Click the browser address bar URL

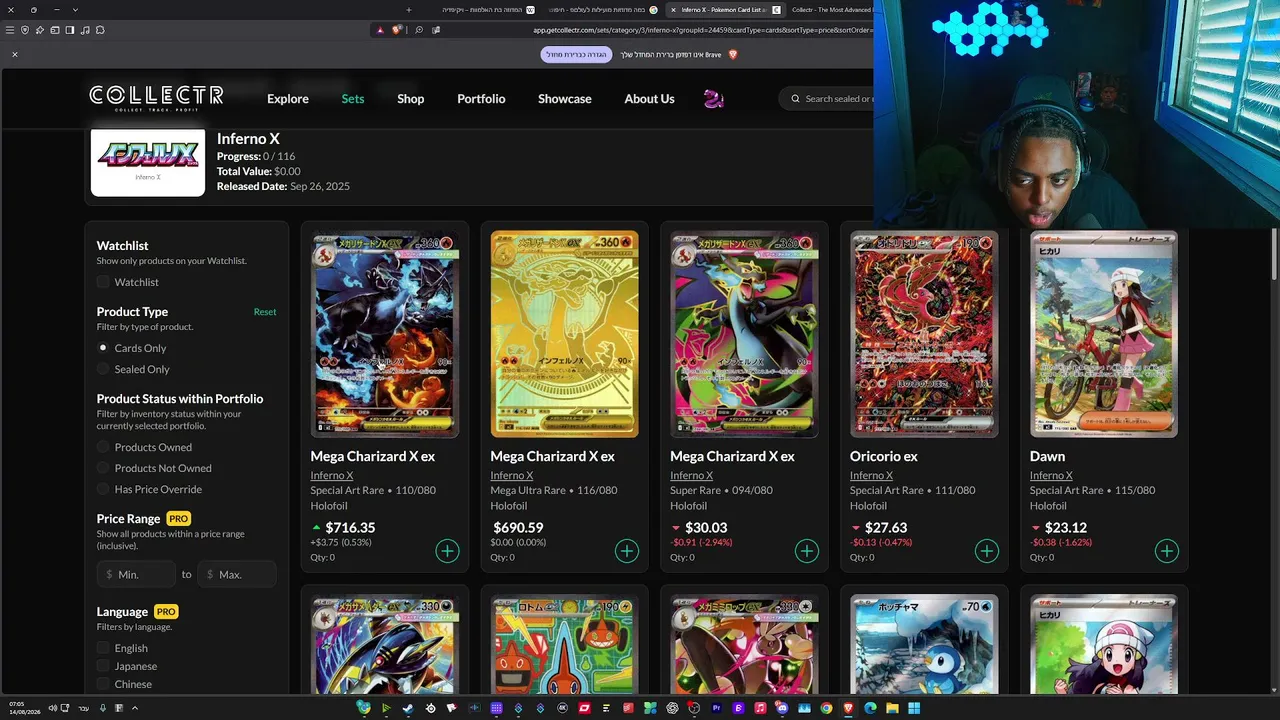point(702,30)
